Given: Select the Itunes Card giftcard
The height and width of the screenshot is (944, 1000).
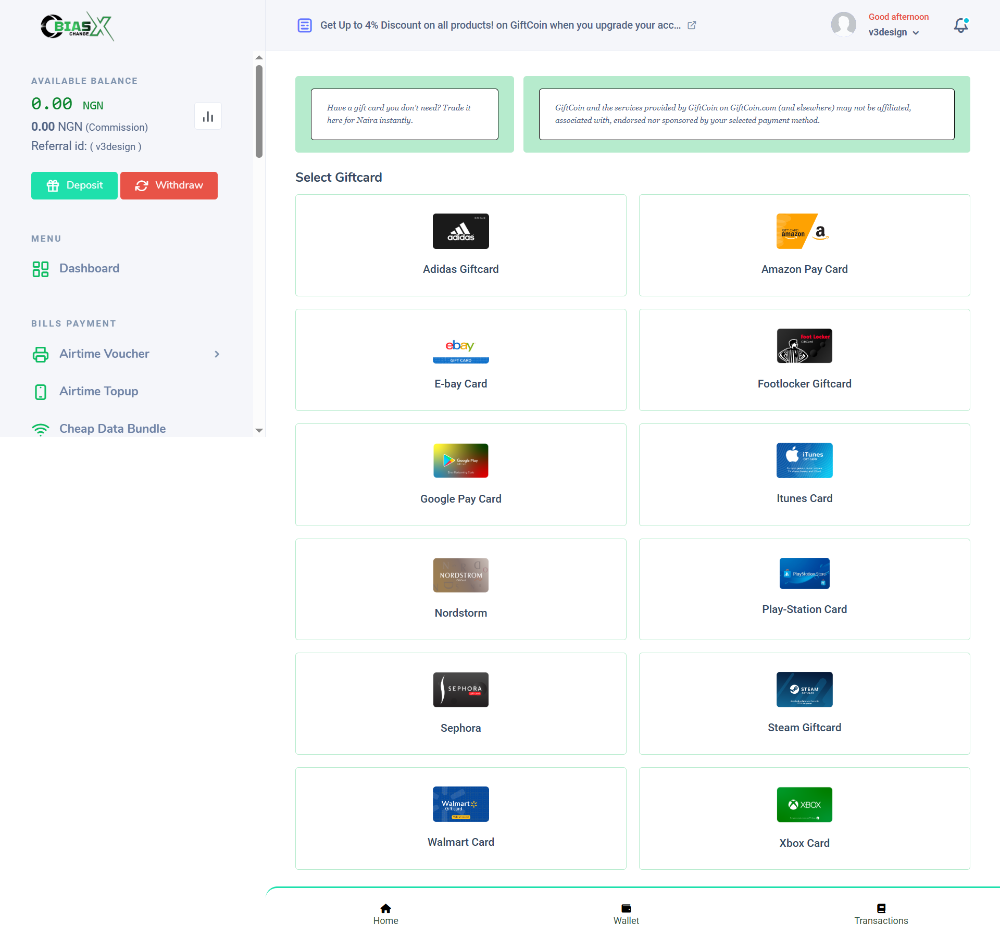Looking at the screenshot, I should coord(804,474).
